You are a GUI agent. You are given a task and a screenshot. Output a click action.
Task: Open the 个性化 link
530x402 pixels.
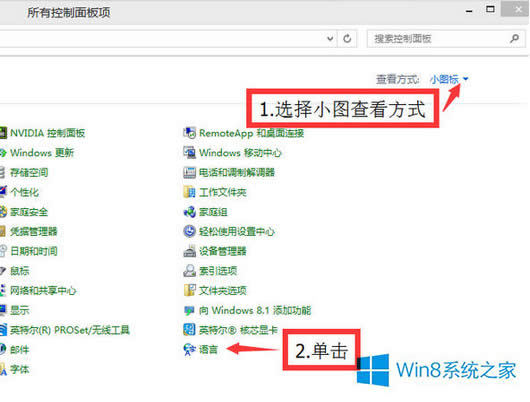pyautogui.click(x=24, y=192)
